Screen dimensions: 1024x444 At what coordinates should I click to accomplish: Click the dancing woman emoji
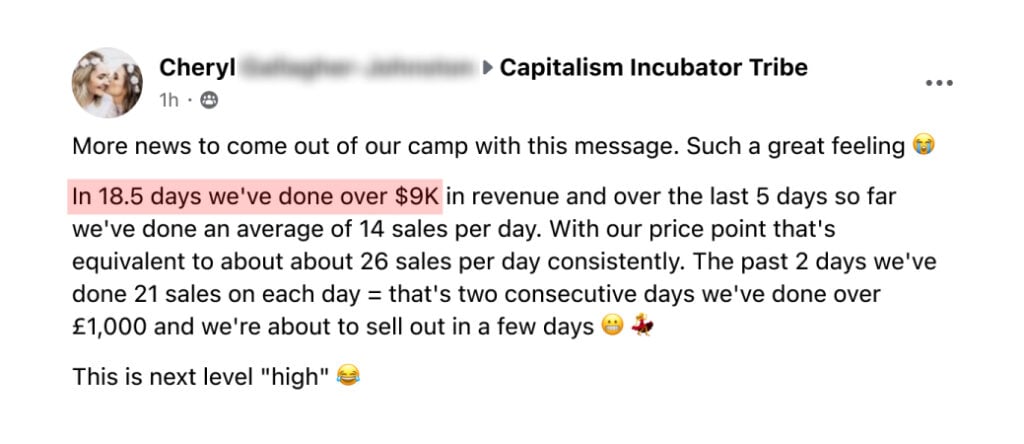pos(642,325)
